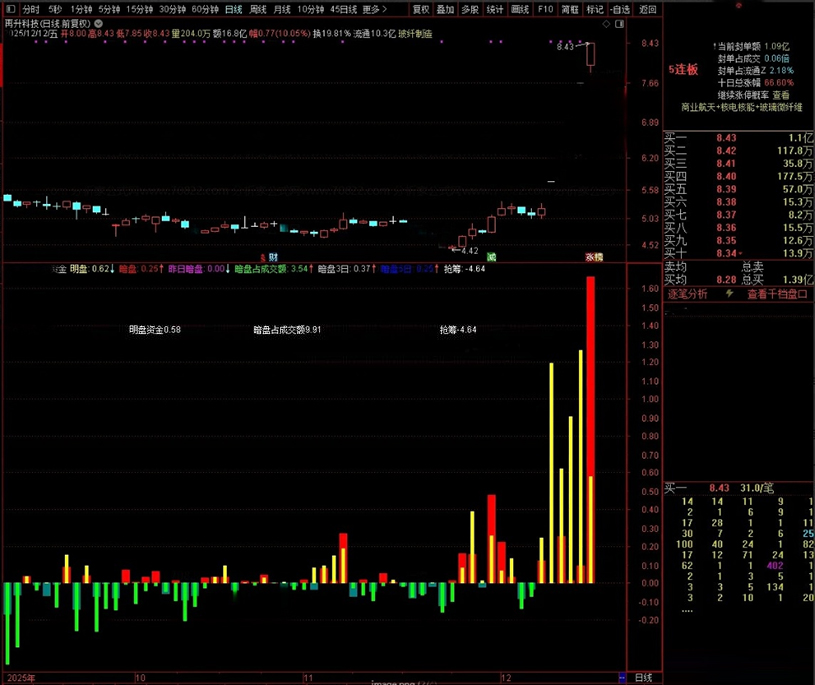Screen dimensions: 815x685
Task: Click the 暗盘占成交额 indicator label
Action: (x=260, y=269)
